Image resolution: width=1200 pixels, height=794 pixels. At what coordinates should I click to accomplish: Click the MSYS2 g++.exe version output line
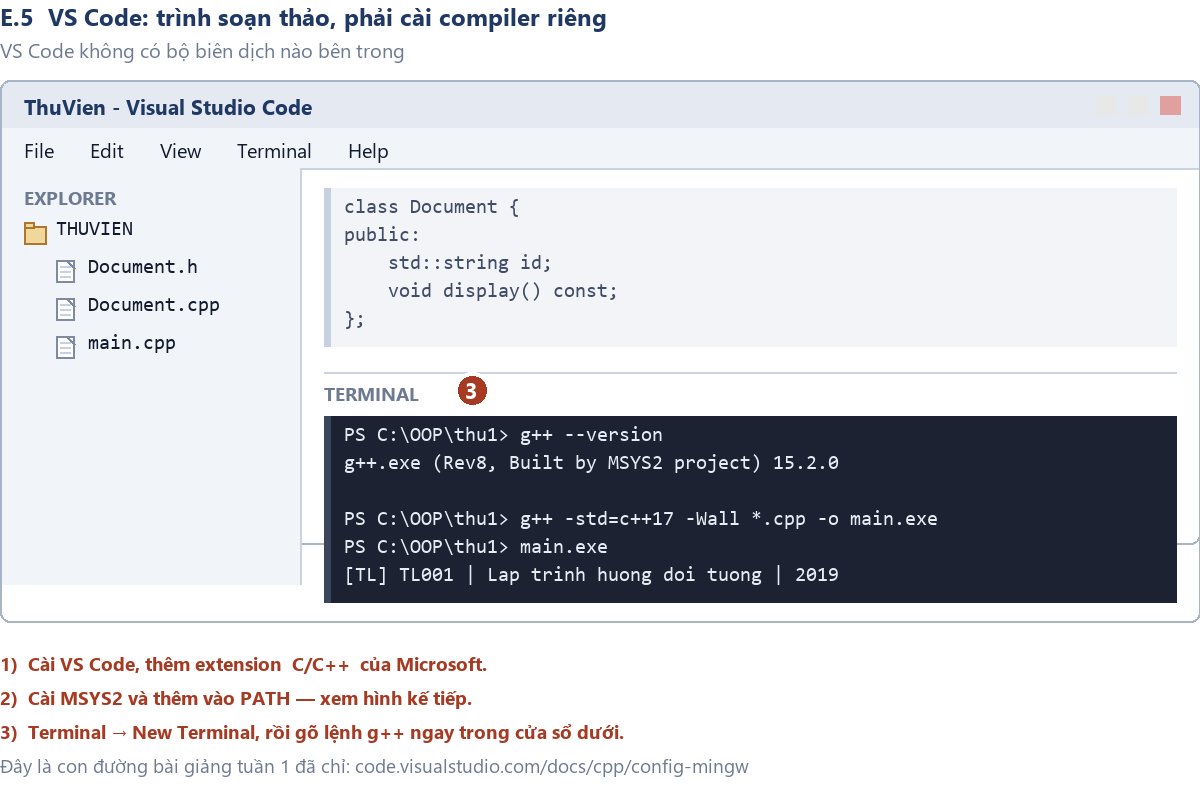[591, 463]
